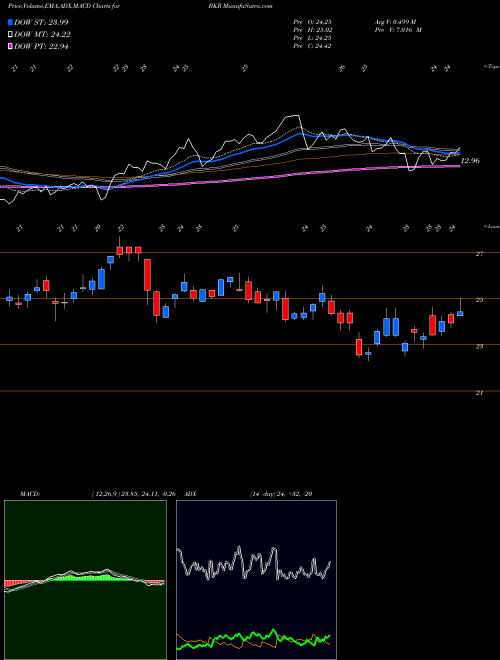Click the 'MACD:' indicator label
The width and height of the screenshot is (500, 660).
[30, 494]
